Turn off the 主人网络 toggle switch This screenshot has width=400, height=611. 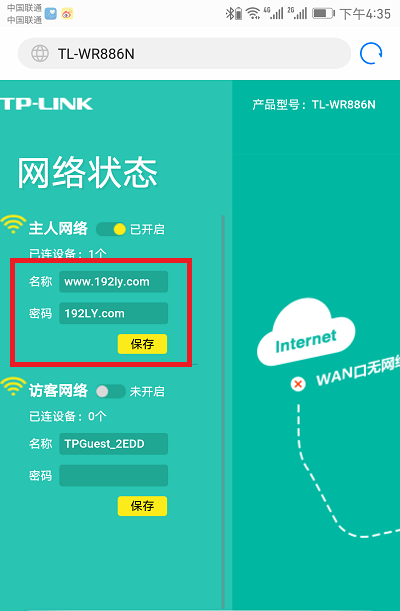(x=111, y=229)
